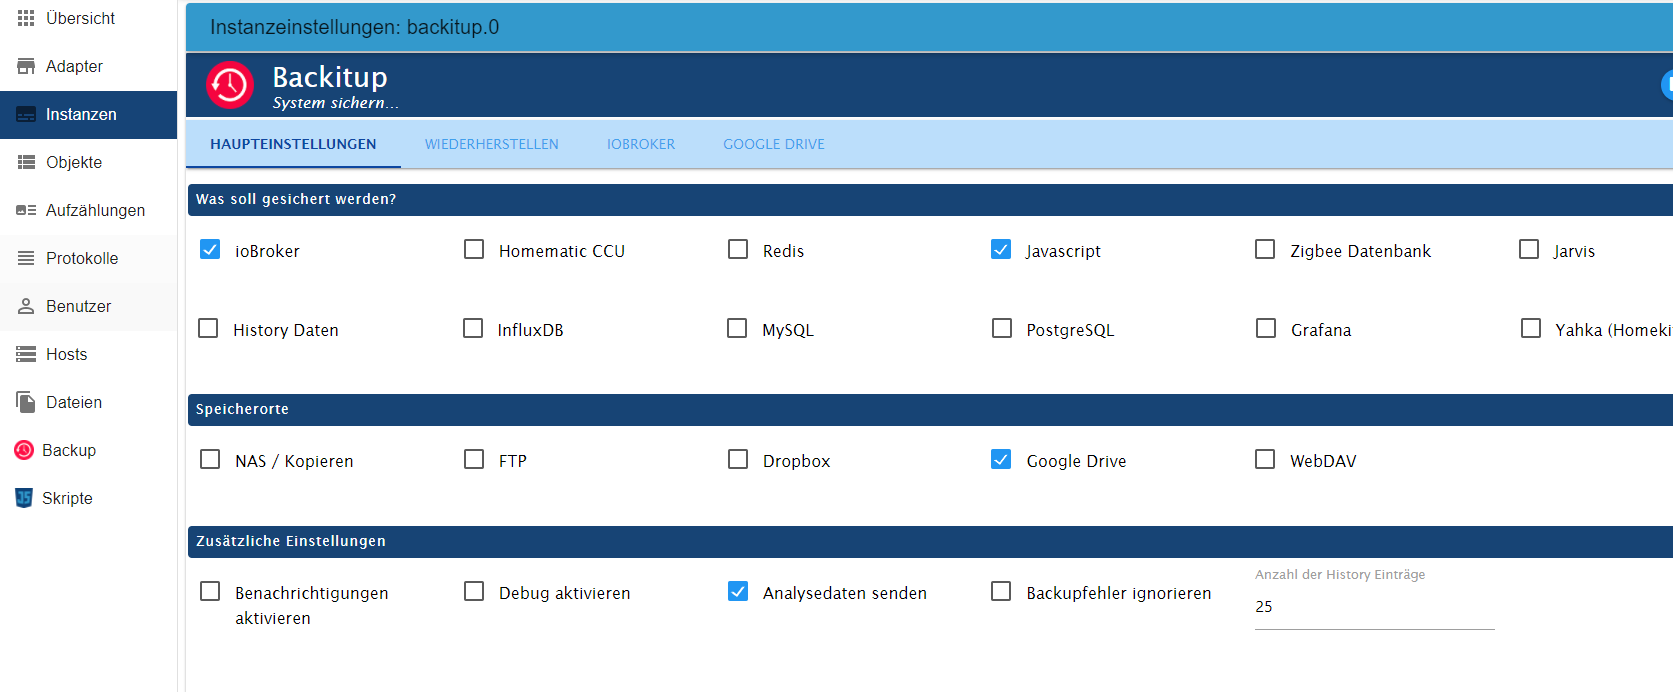The height and width of the screenshot is (692, 1673).
Task: Open Backup menu entry
Action: point(88,450)
